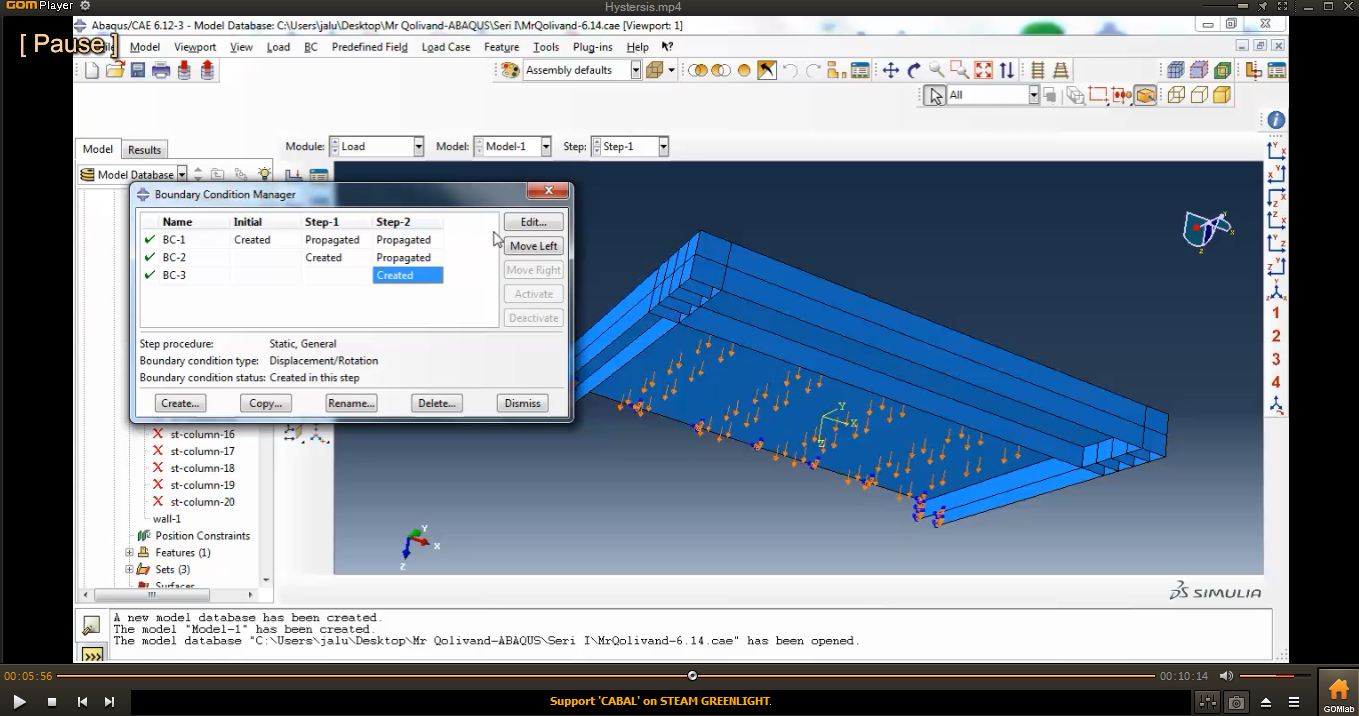Enable wireframe render style
This screenshot has height=716, width=1359.
[x=1176, y=95]
